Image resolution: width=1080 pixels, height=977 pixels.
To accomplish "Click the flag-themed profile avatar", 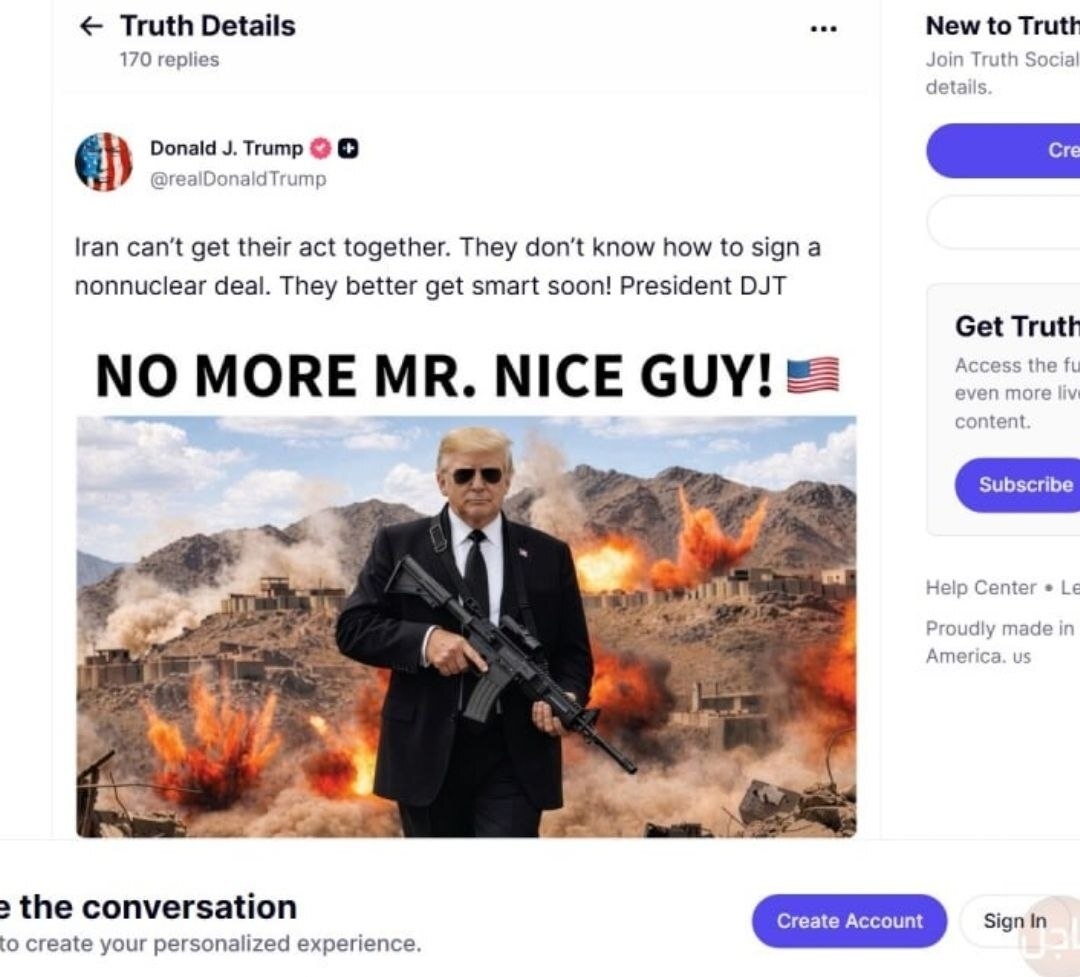I will click(104, 162).
